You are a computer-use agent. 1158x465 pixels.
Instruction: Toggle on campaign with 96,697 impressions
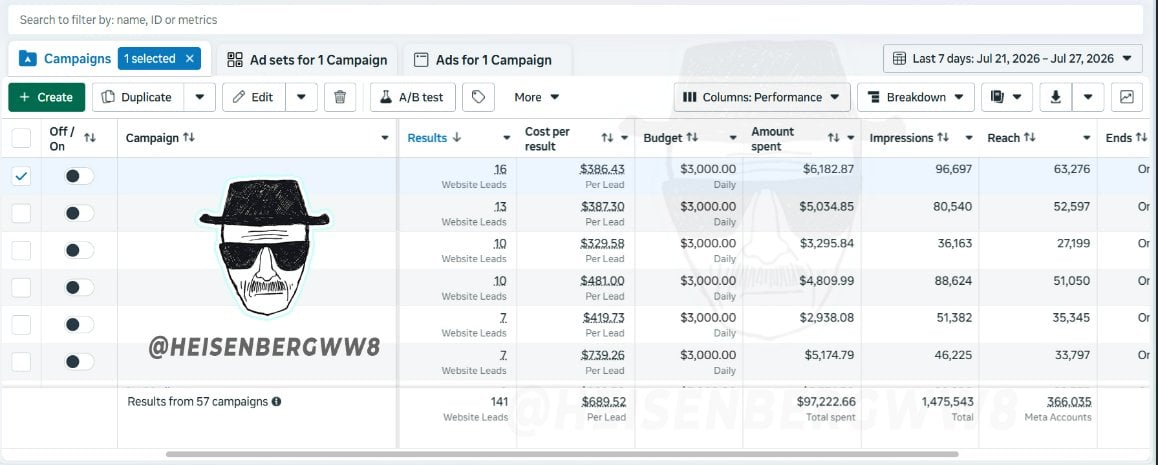(79, 176)
